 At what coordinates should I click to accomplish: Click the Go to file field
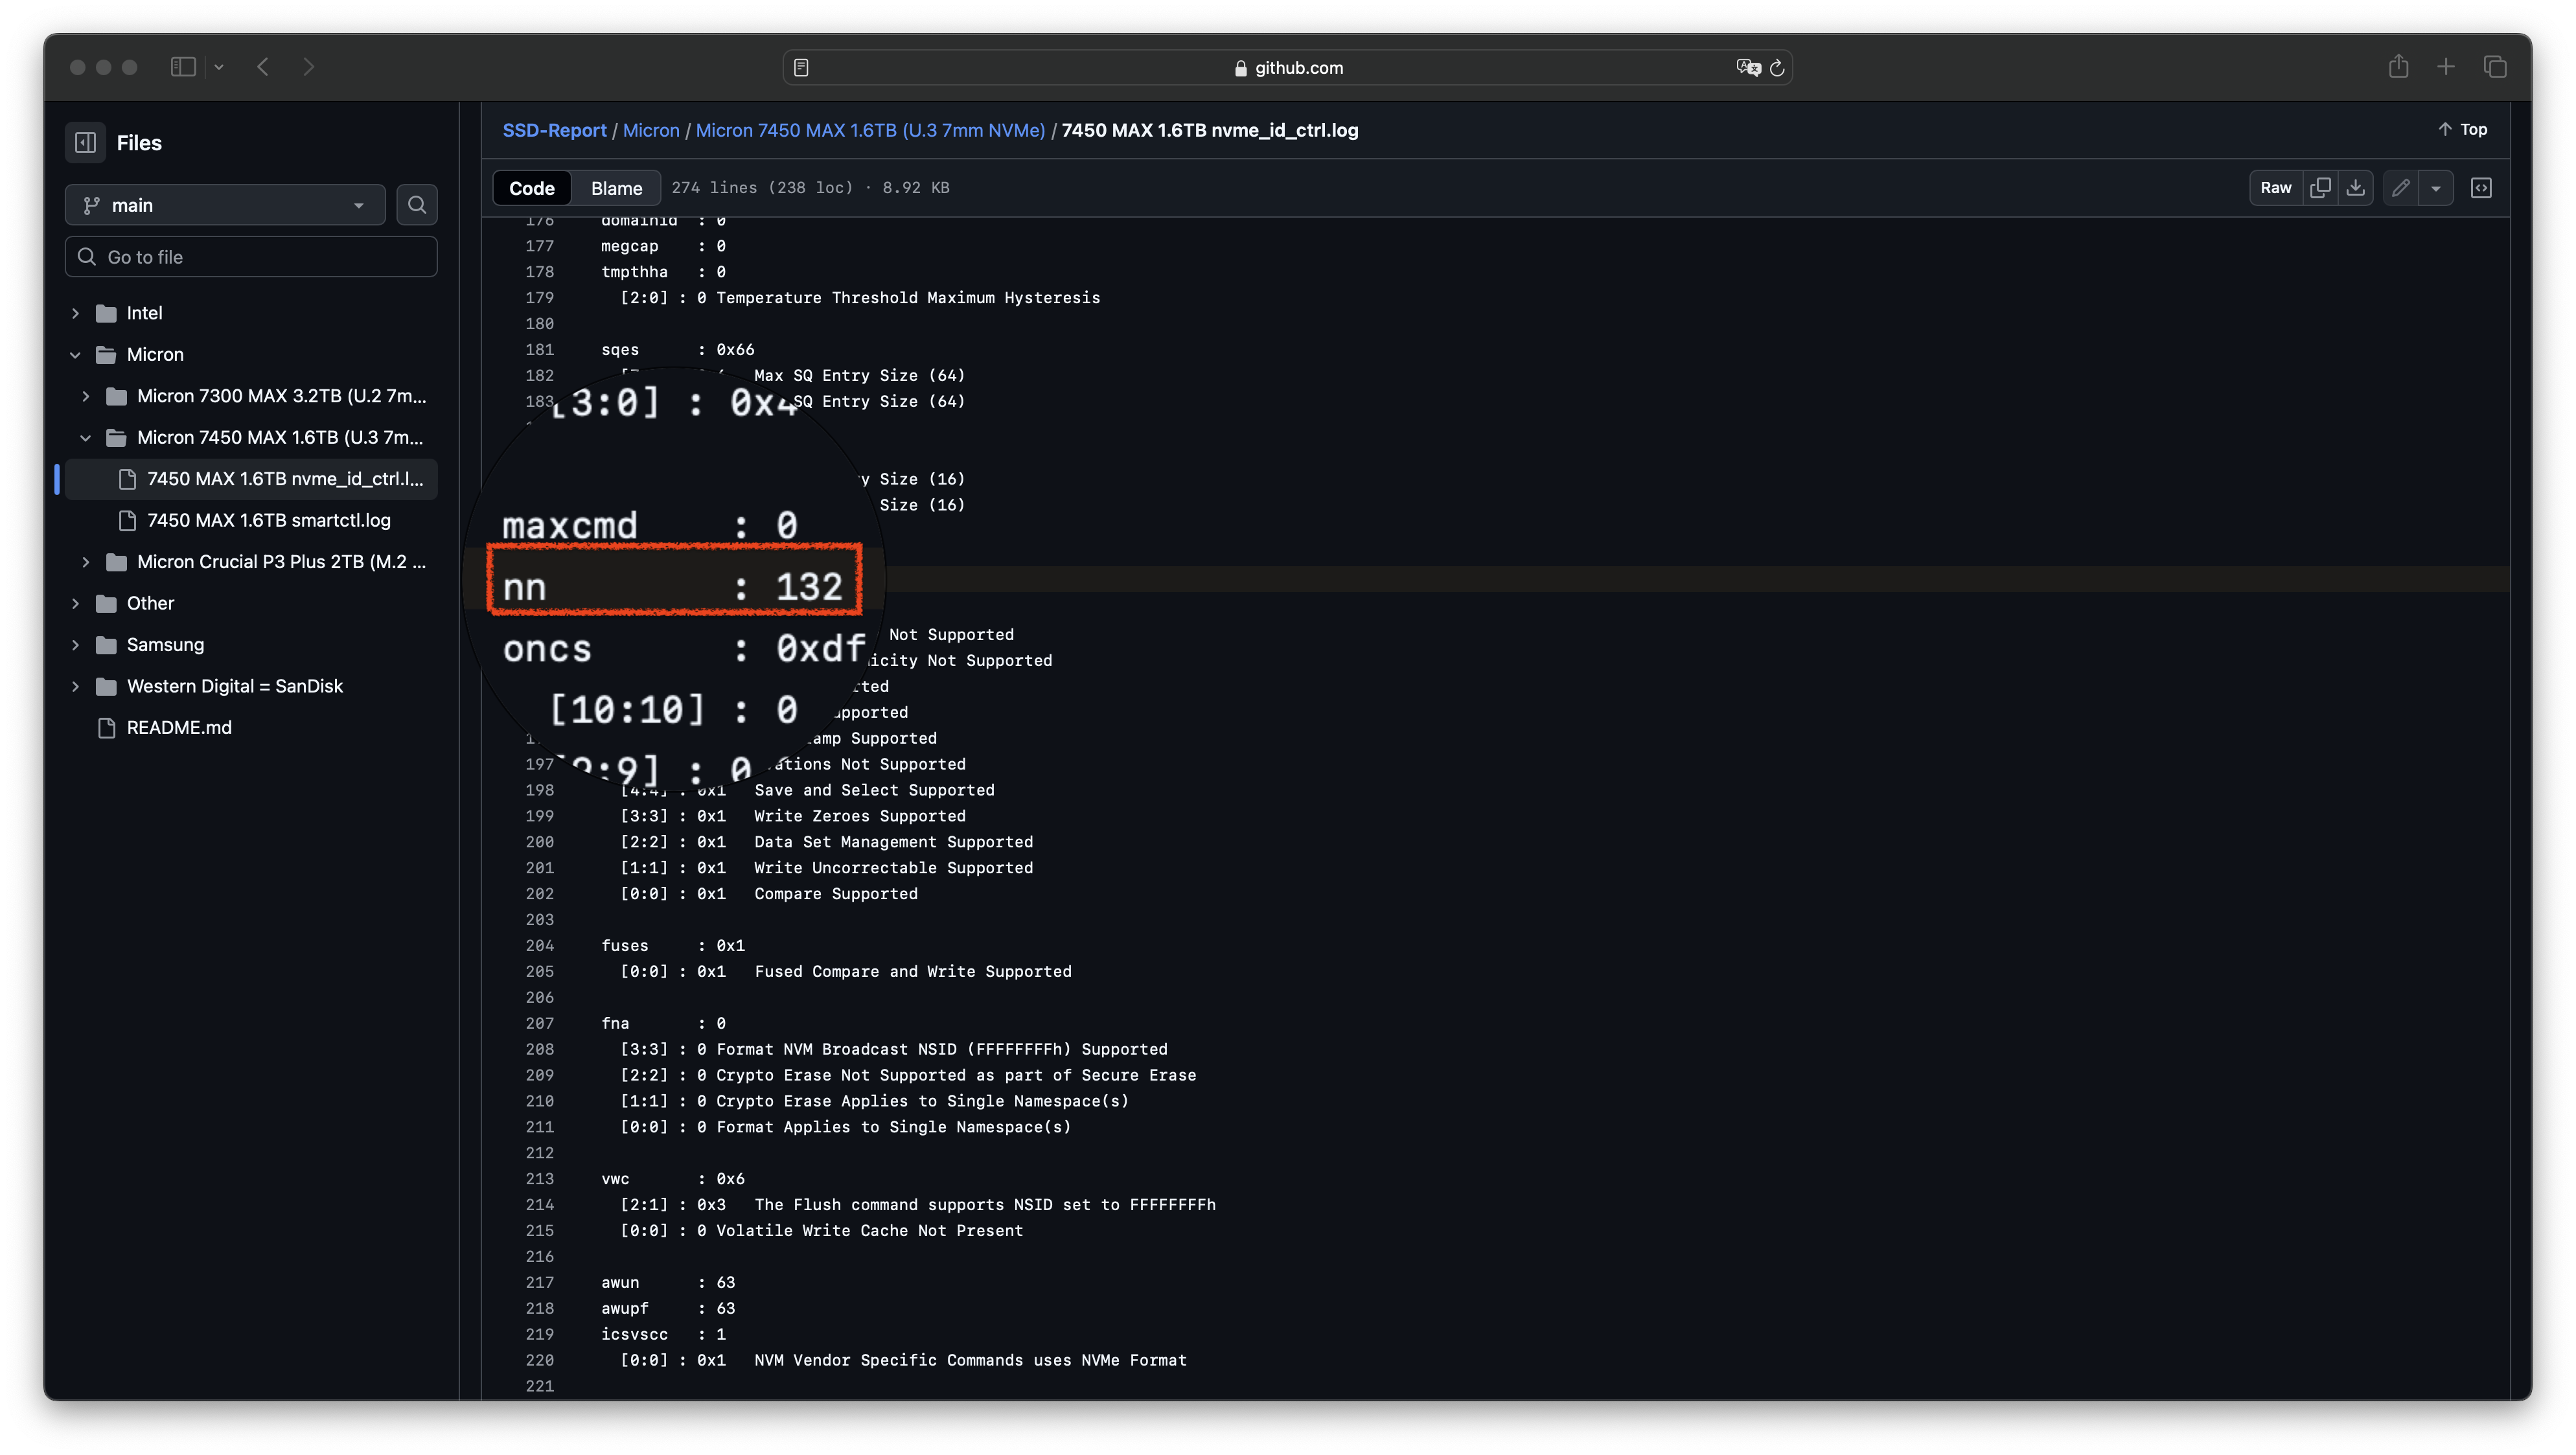[251, 257]
